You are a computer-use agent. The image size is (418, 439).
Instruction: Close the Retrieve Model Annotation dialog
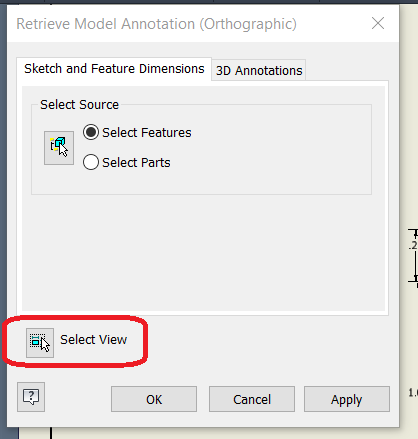(x=378, y=23)
